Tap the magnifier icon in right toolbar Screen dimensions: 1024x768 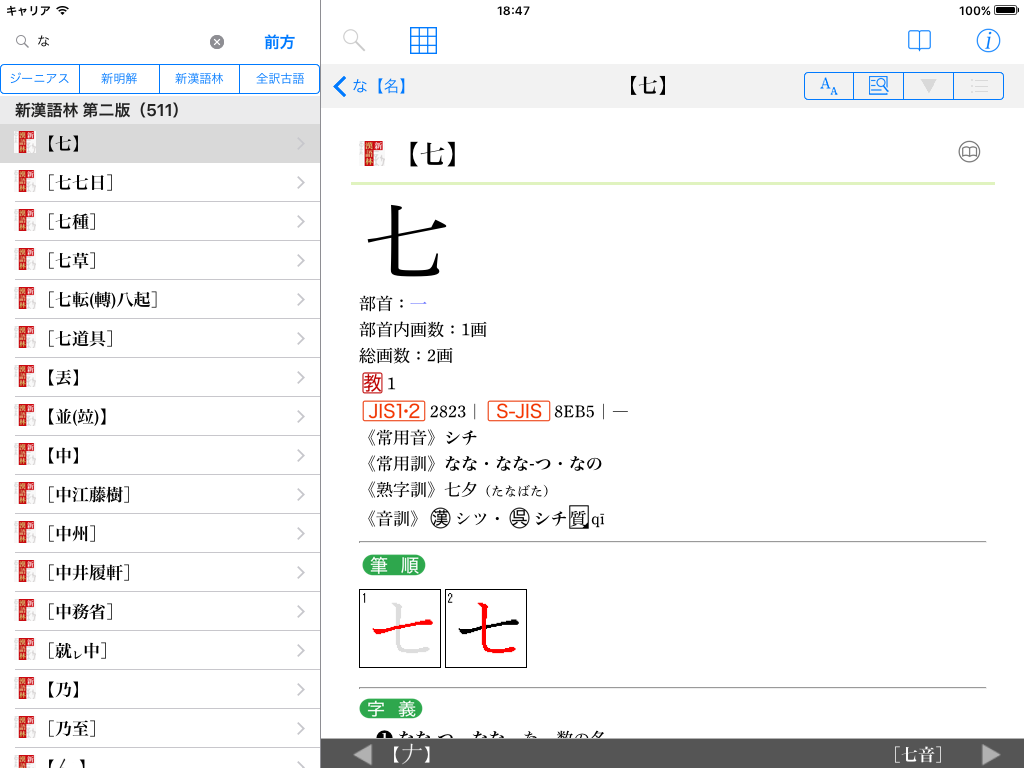pos(354,41)
